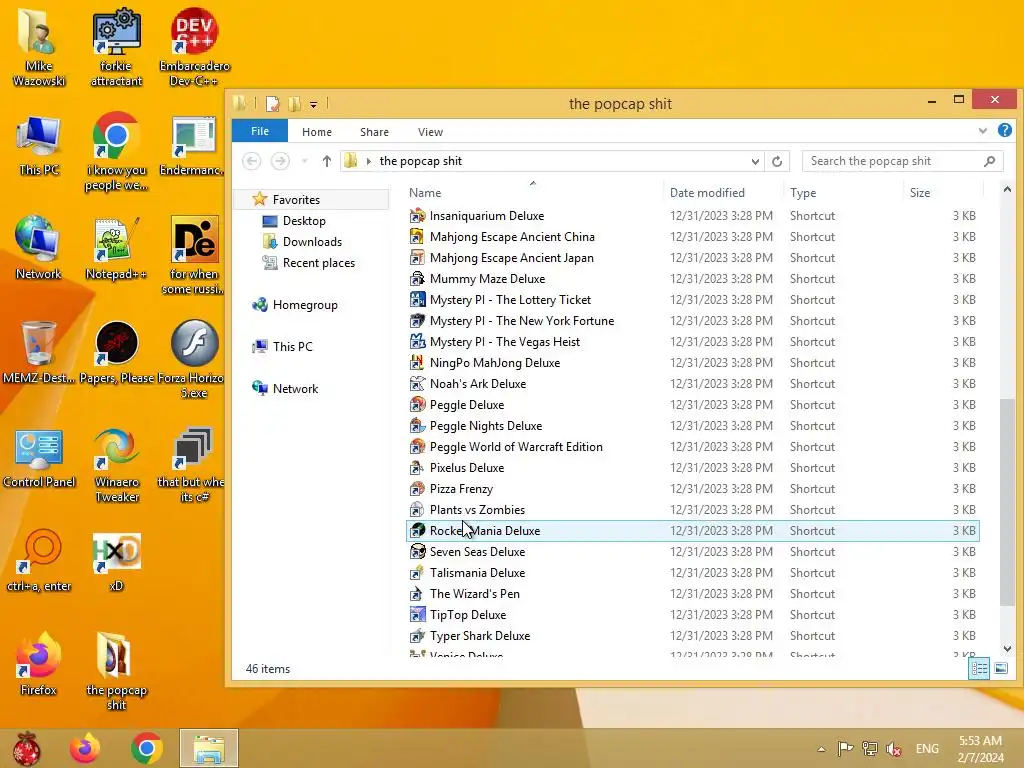Open This PC in navigation pane

[293, 347]
